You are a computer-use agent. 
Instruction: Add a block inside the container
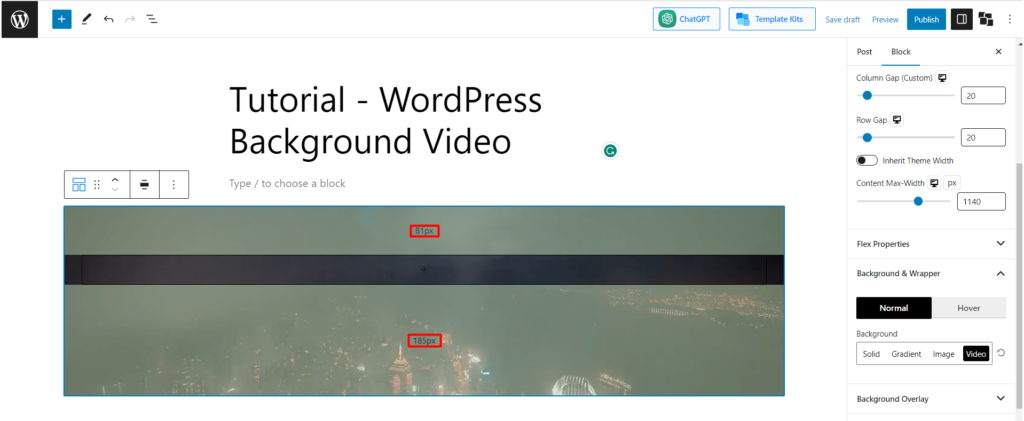[424, 270]
